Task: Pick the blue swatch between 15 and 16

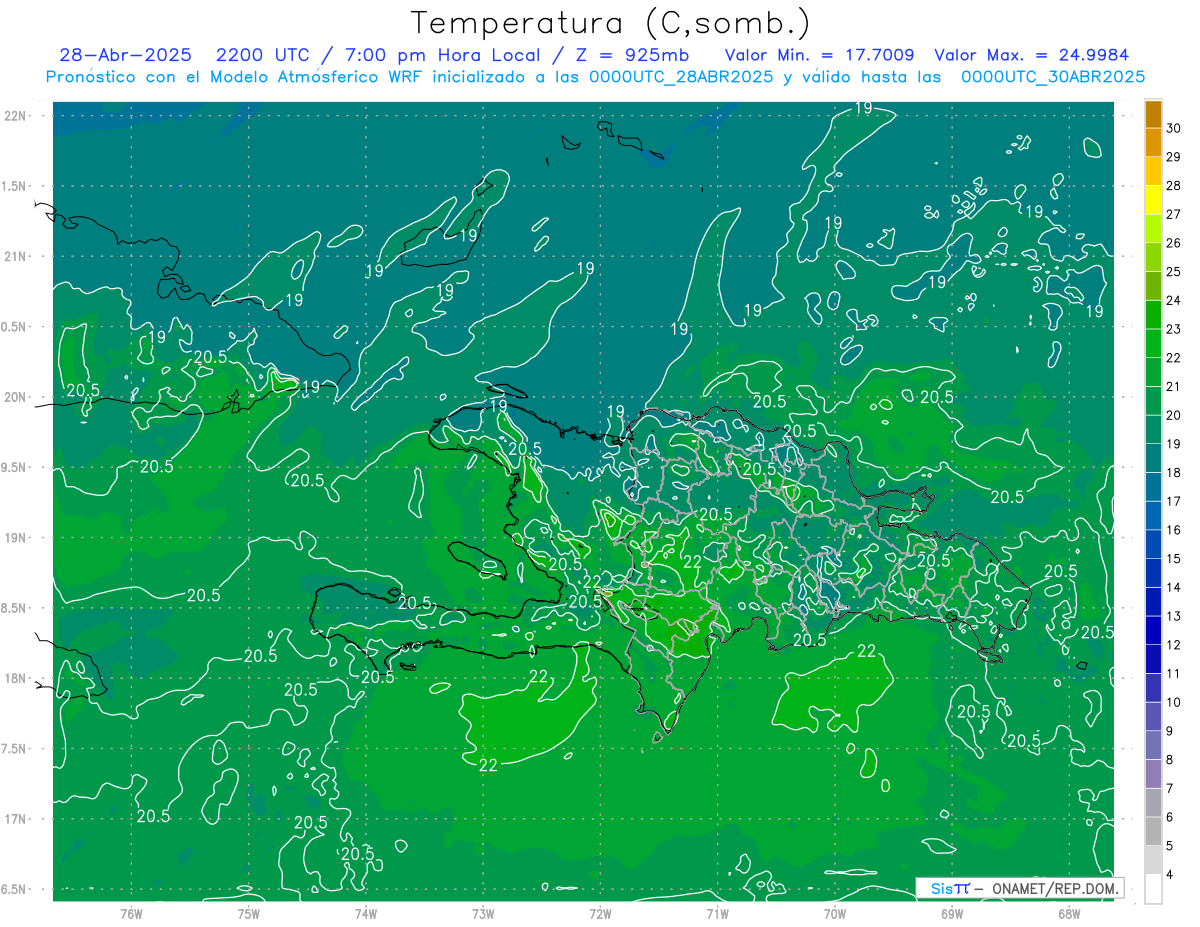Action: [1153, 544]
